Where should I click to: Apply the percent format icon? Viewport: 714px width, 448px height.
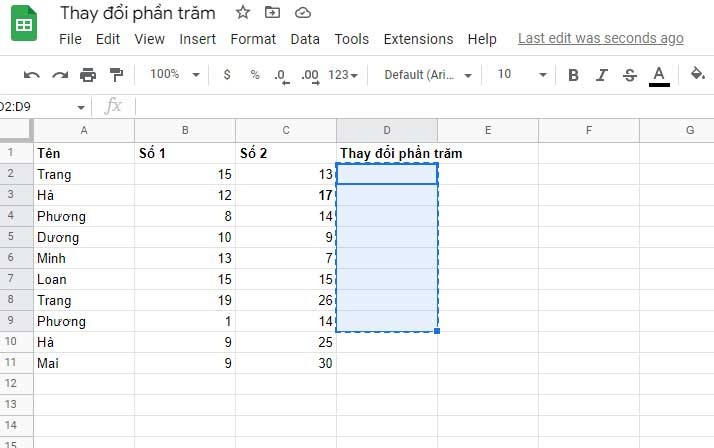(255, 74)
